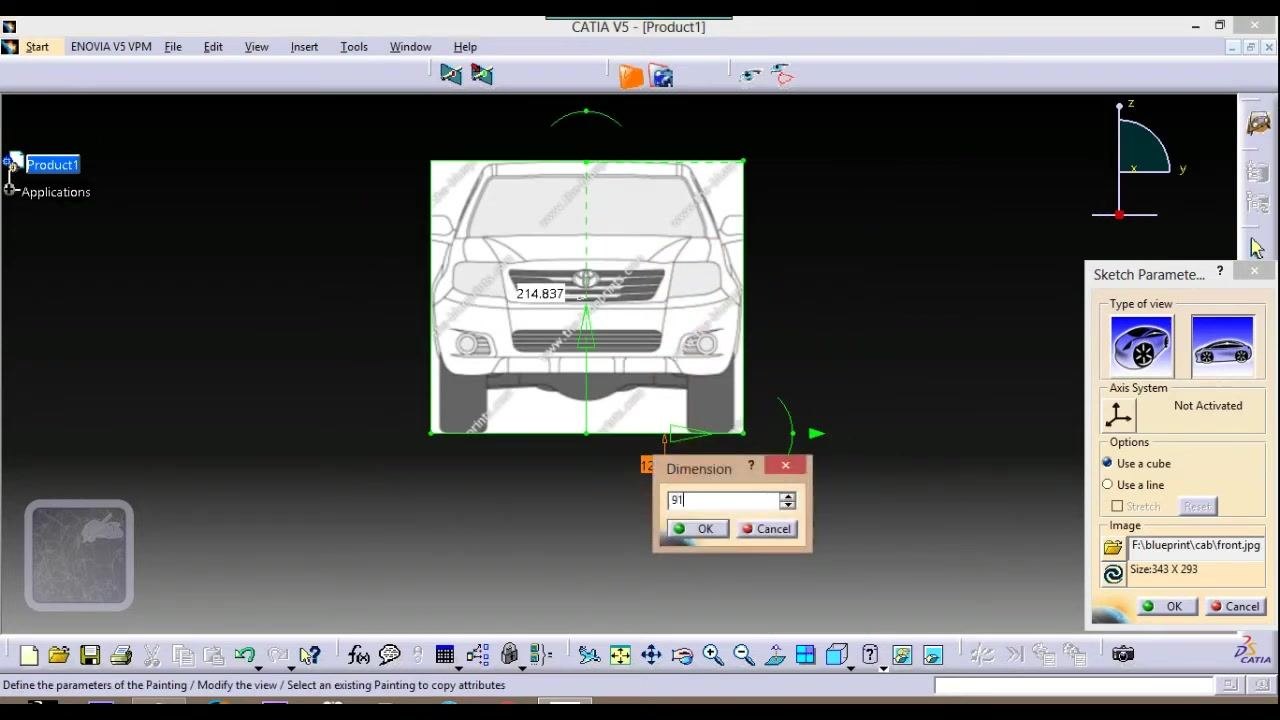The image size is (1280, 720).
Task: Cancel the Sketch Parameters panel
Action: click(x=1234, y=607)
